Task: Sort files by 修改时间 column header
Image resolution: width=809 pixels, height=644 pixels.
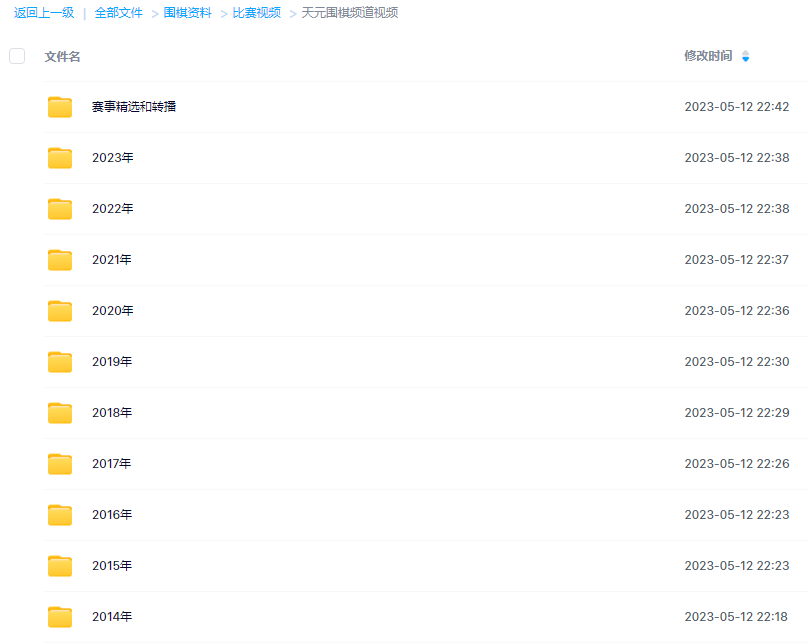Action: tap(707, 56)
